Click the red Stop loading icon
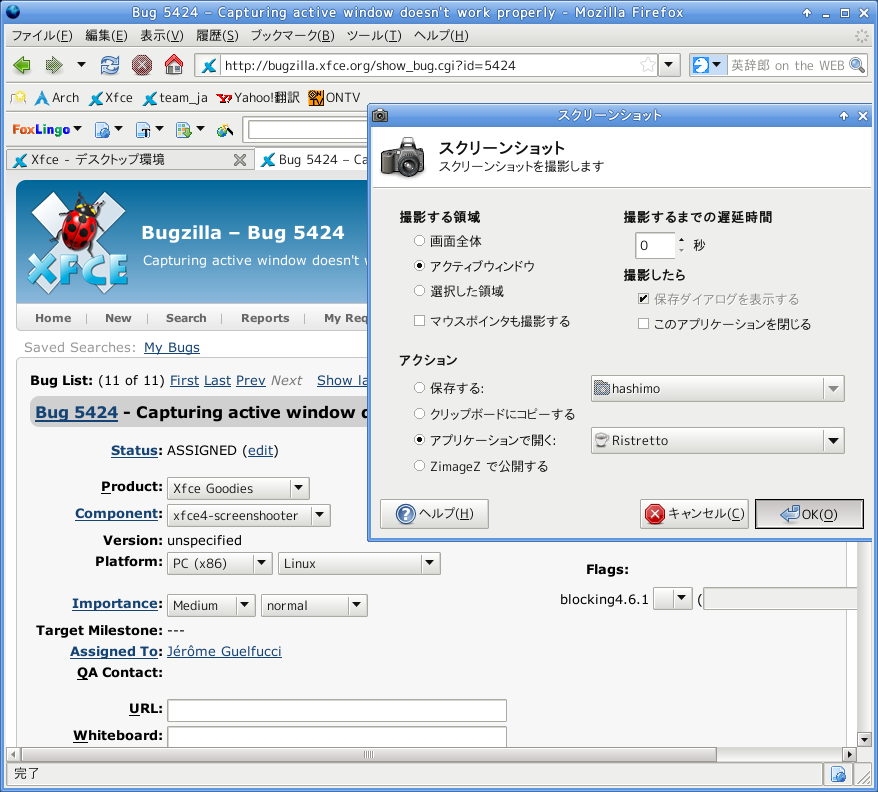 [142, 65]
